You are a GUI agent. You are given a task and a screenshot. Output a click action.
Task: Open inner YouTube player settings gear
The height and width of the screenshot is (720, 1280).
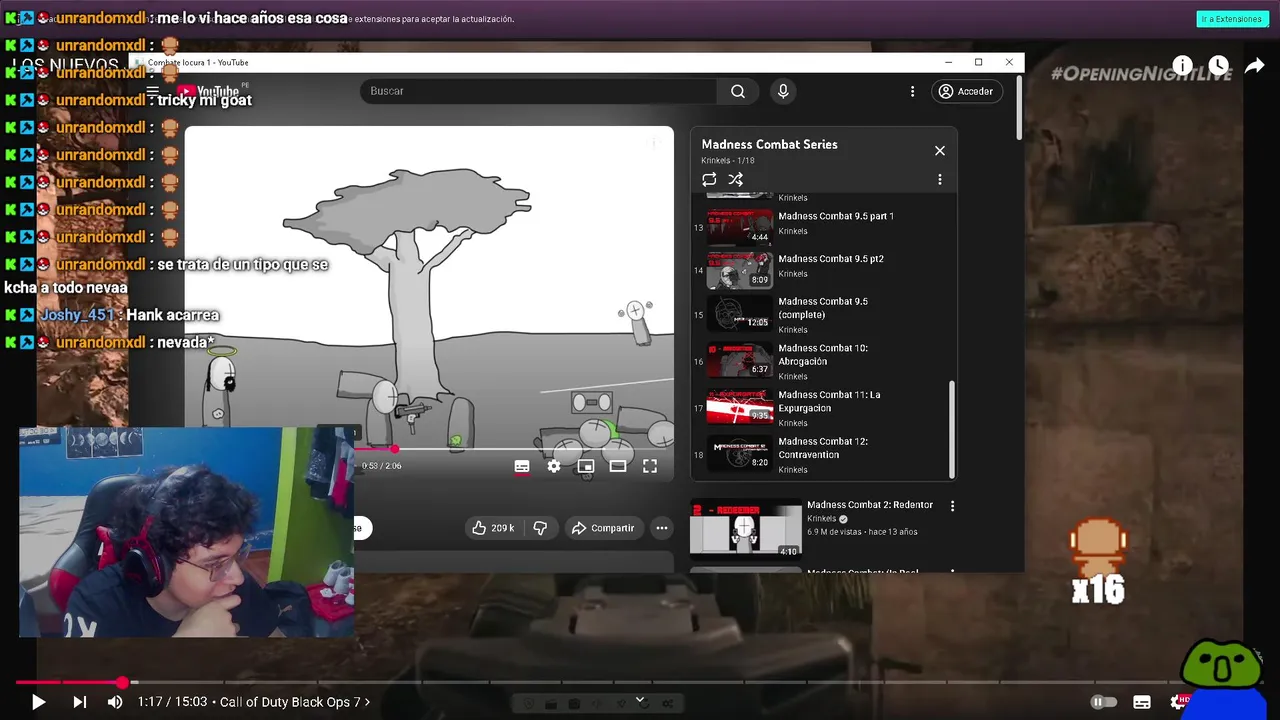554,466
